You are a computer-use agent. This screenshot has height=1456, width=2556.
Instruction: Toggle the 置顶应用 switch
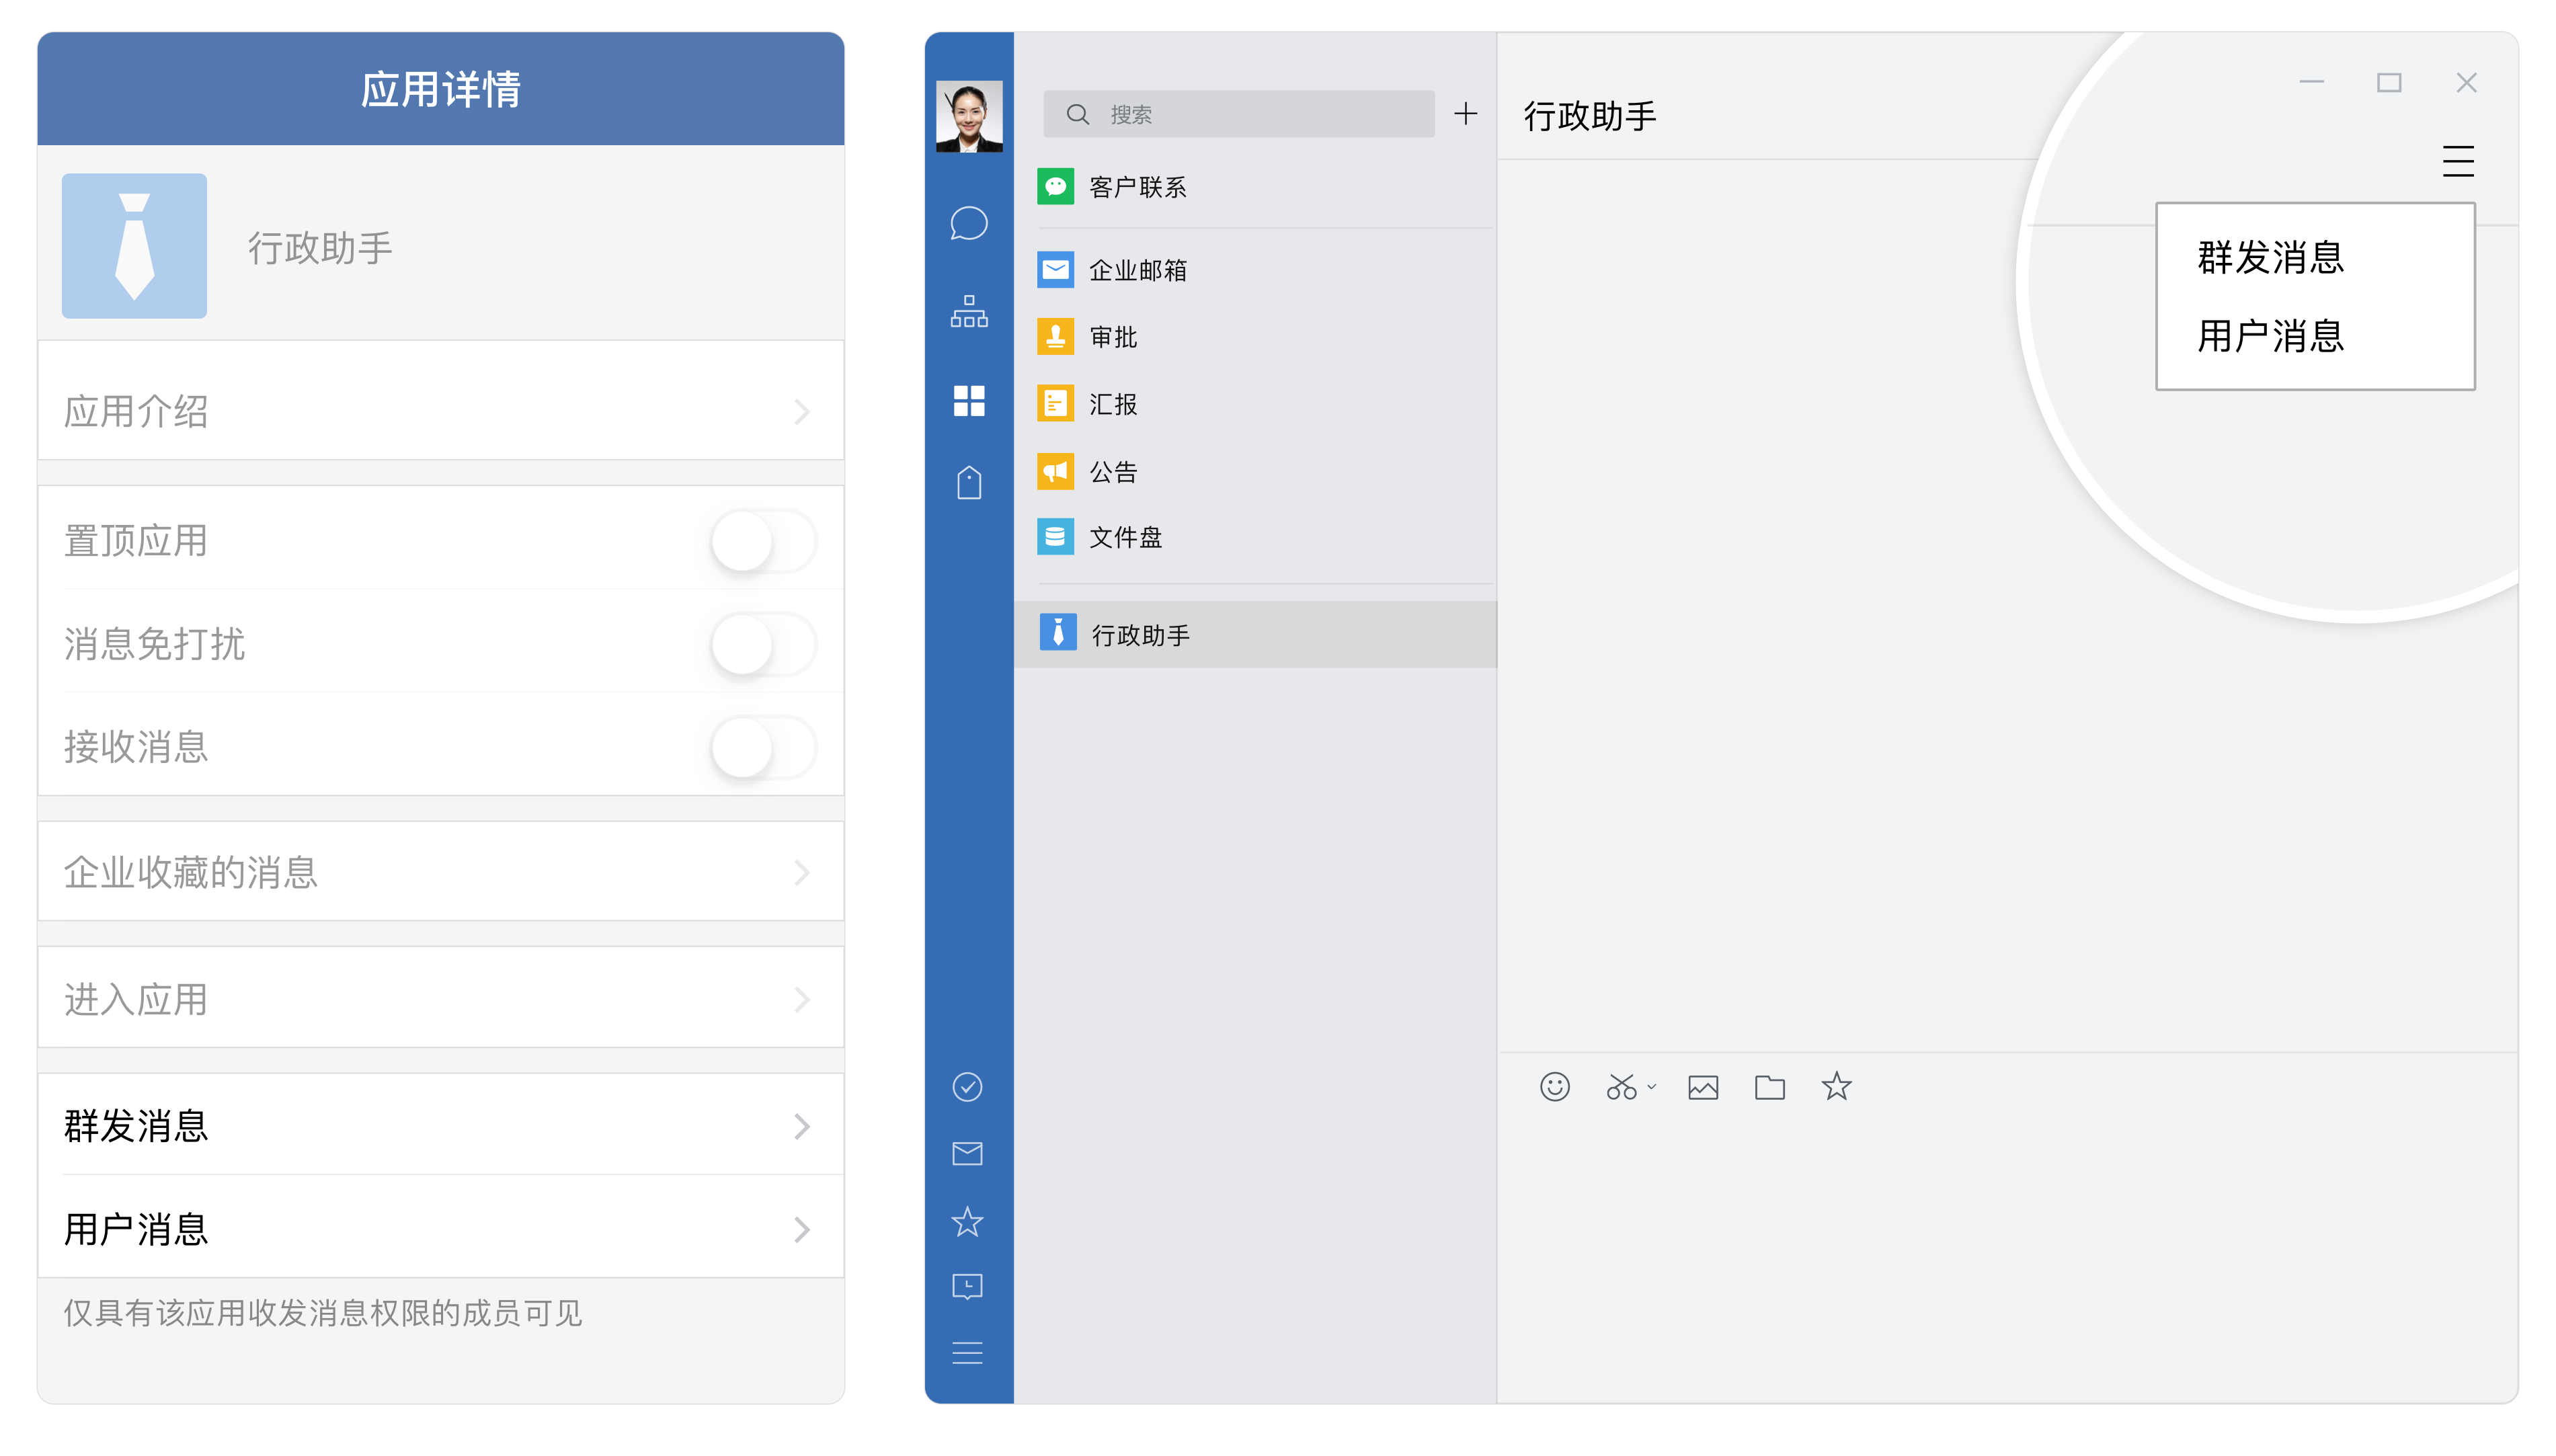click(x=763, y=541)
